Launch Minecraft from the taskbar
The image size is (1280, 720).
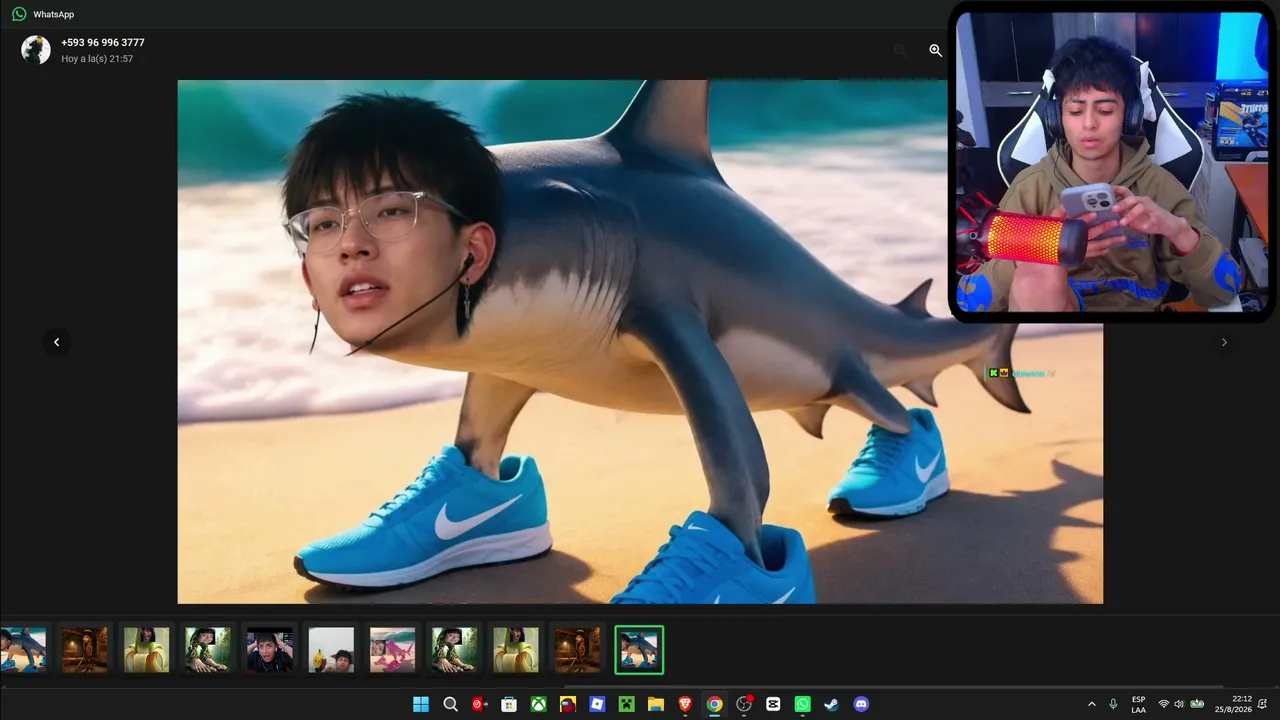pyautogui.click(x=626, y=704)
